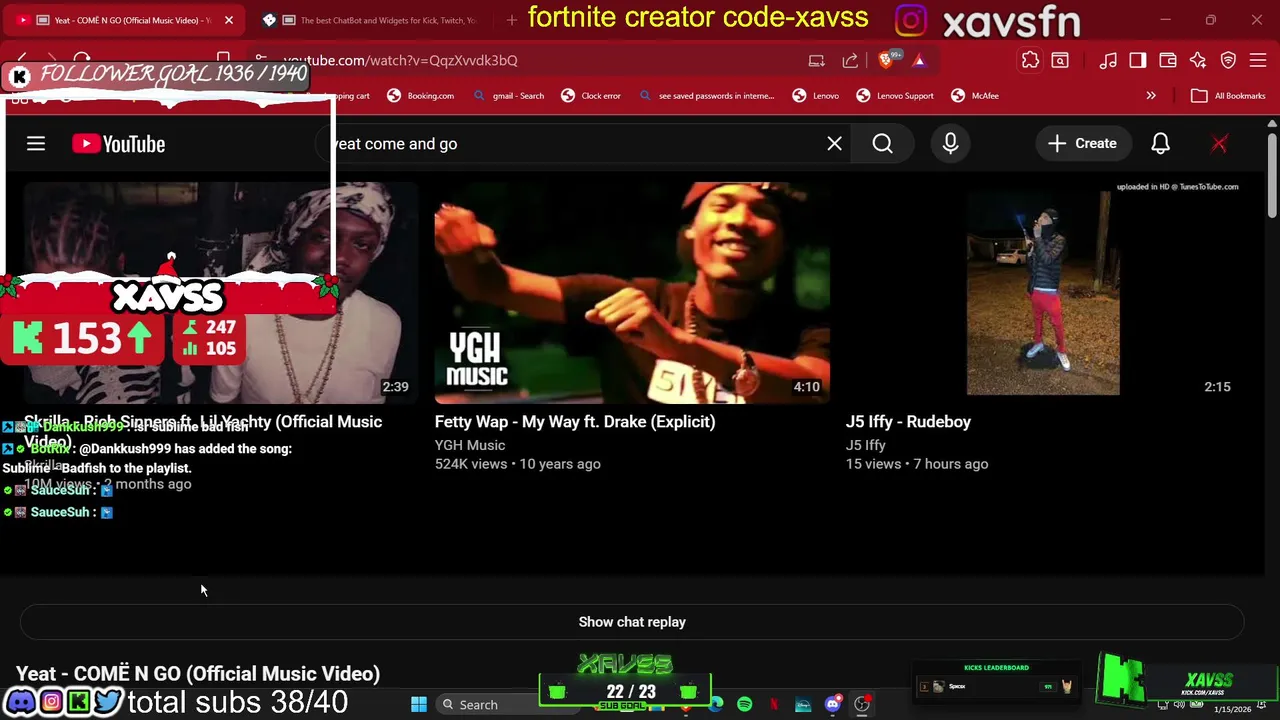The image size is (1280, 720).
Task: Open a new browser tab
Action: tap(511, 20)
